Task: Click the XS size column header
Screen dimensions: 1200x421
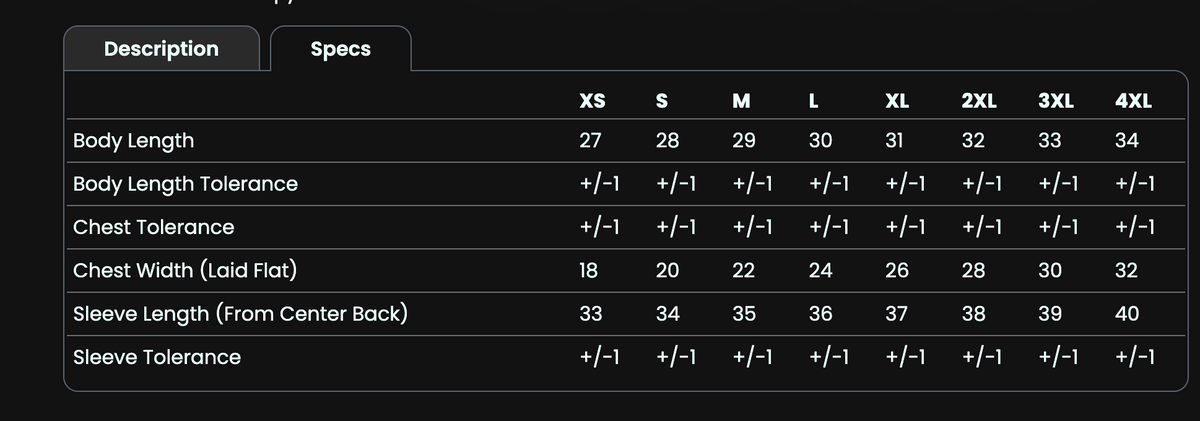Action: (592, 101)
